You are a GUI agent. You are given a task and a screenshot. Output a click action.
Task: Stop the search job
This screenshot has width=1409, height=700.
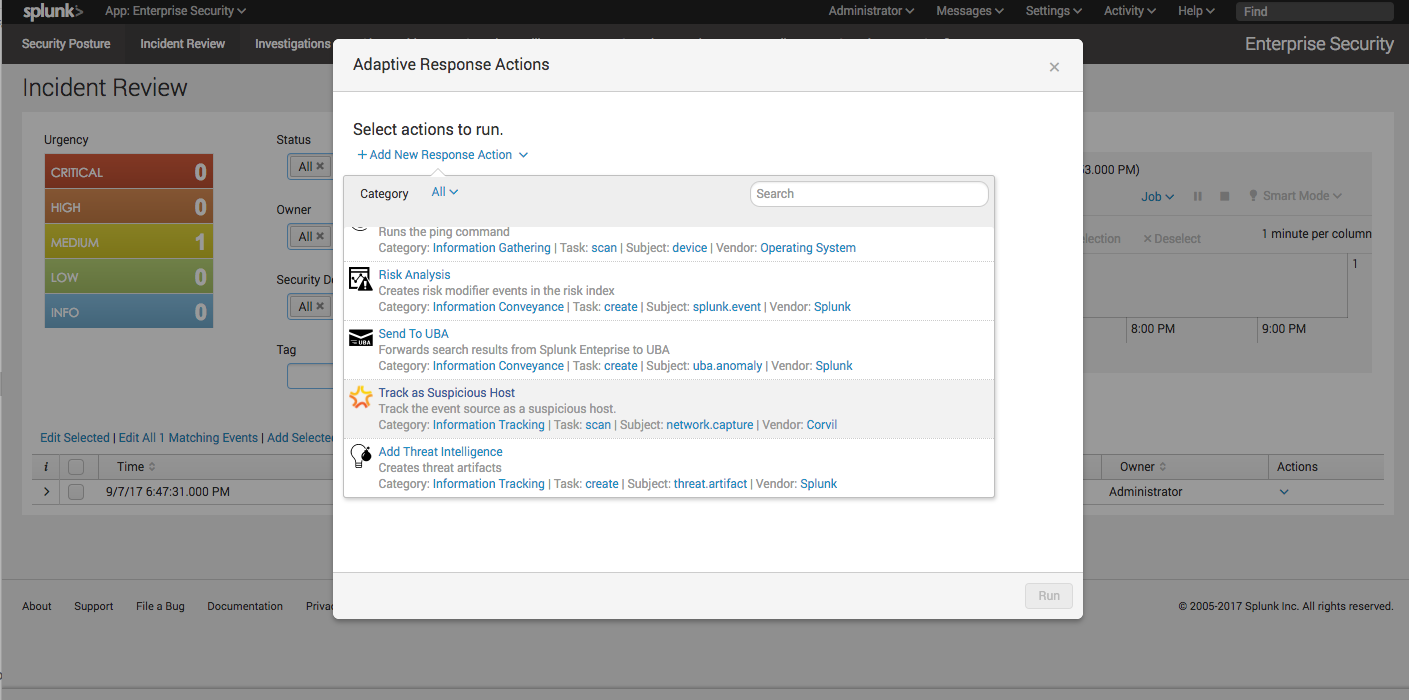coord(1224,196)
